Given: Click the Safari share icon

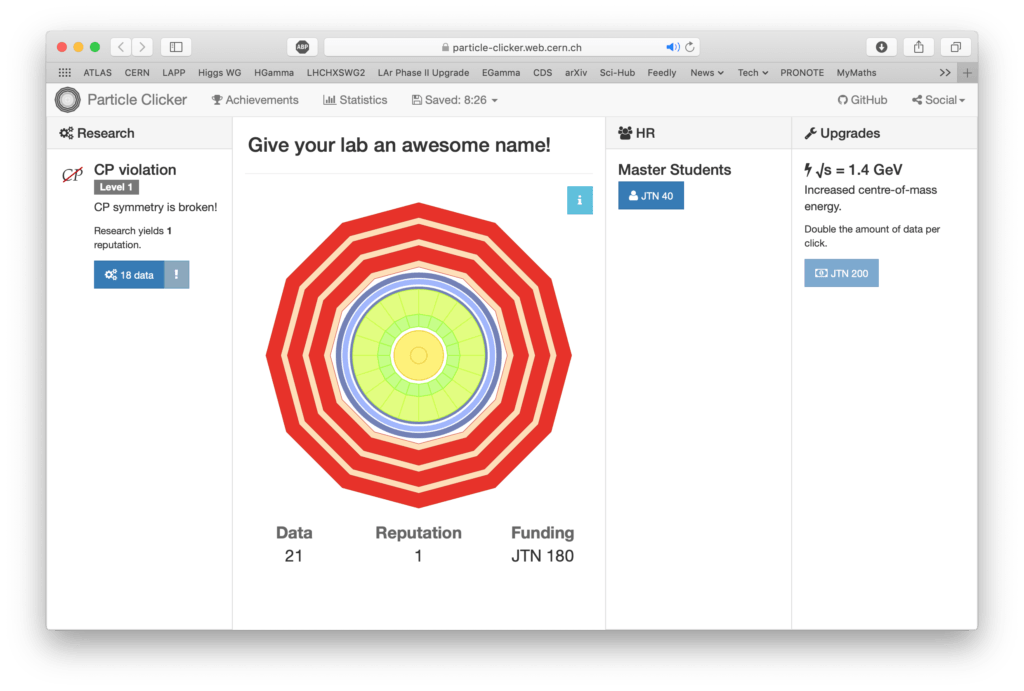Looking at the screenshot, I should point(918,47).
